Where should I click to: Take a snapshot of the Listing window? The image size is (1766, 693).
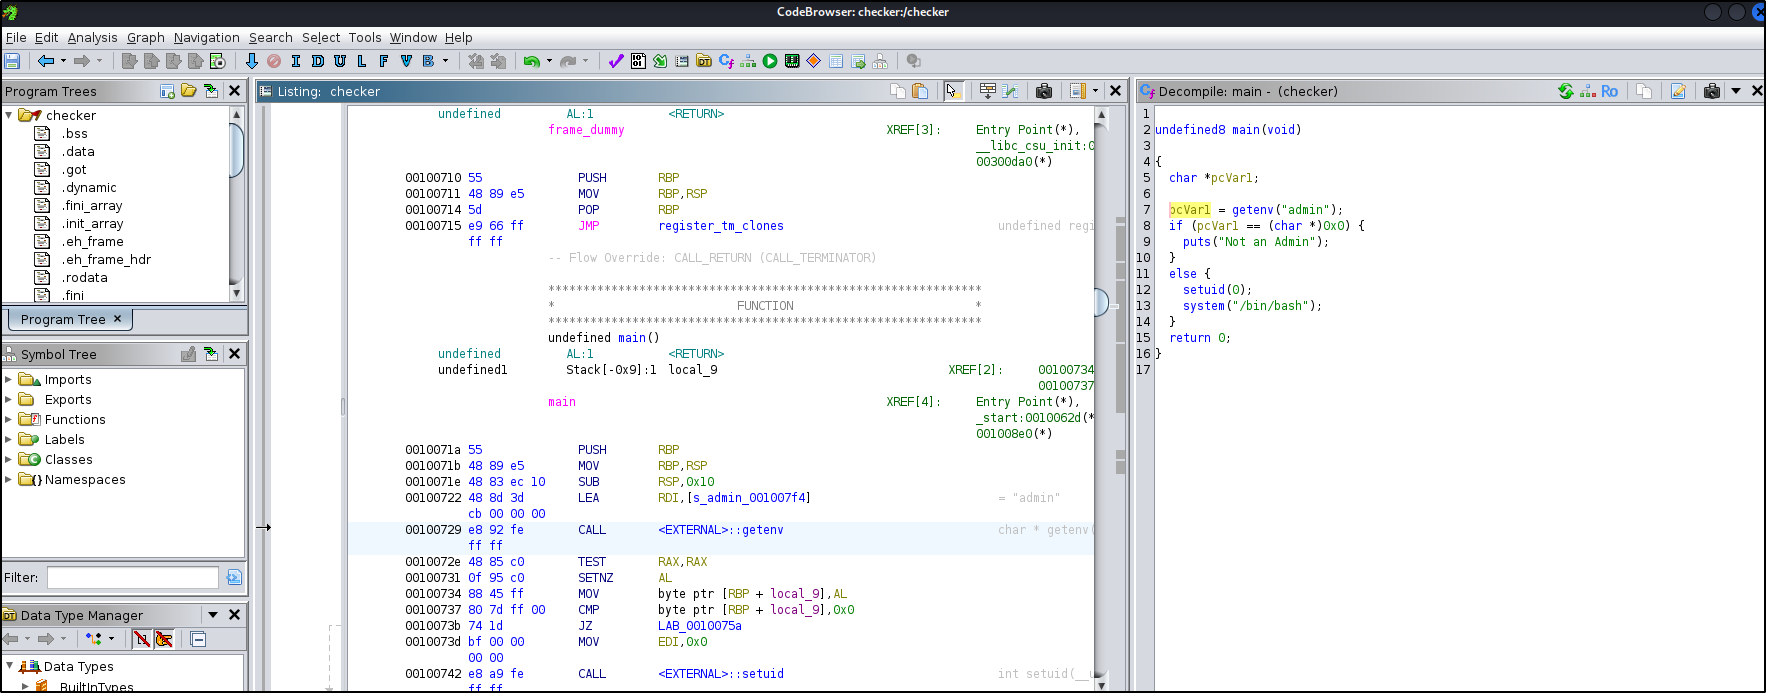tap(1044, 91)
